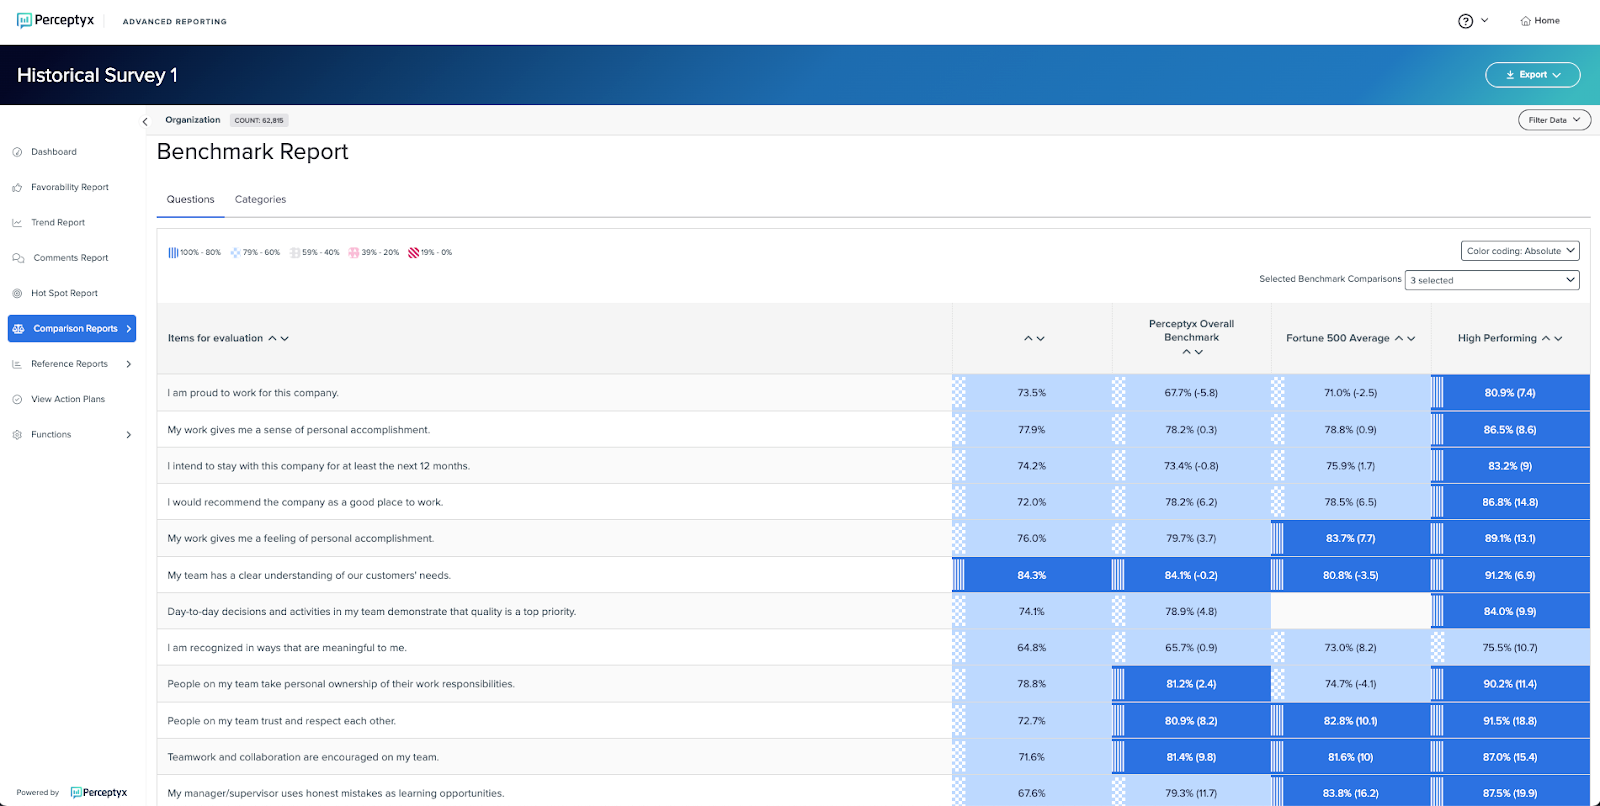
Task: Open Favorability Report via the thumbs-up icon
Action: (17, 188)
